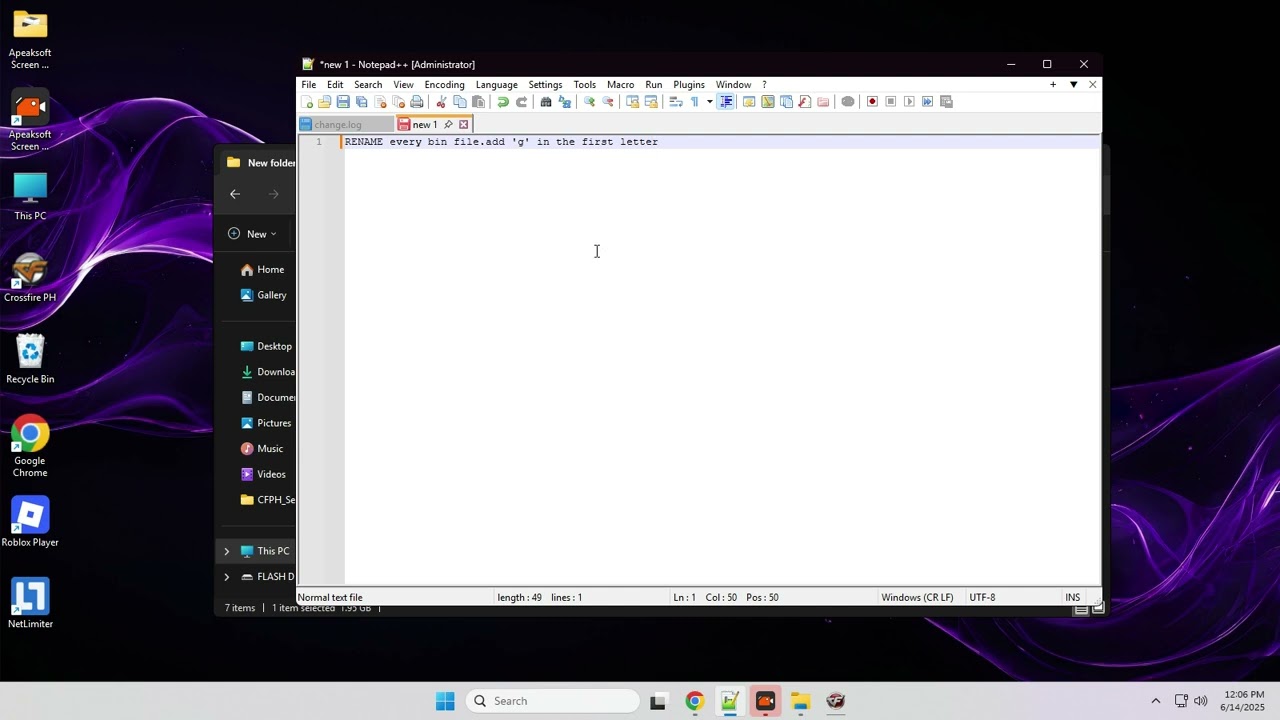Show hidden system tray icons chevron
The image size is (1280, 720).
[1156, 701]
